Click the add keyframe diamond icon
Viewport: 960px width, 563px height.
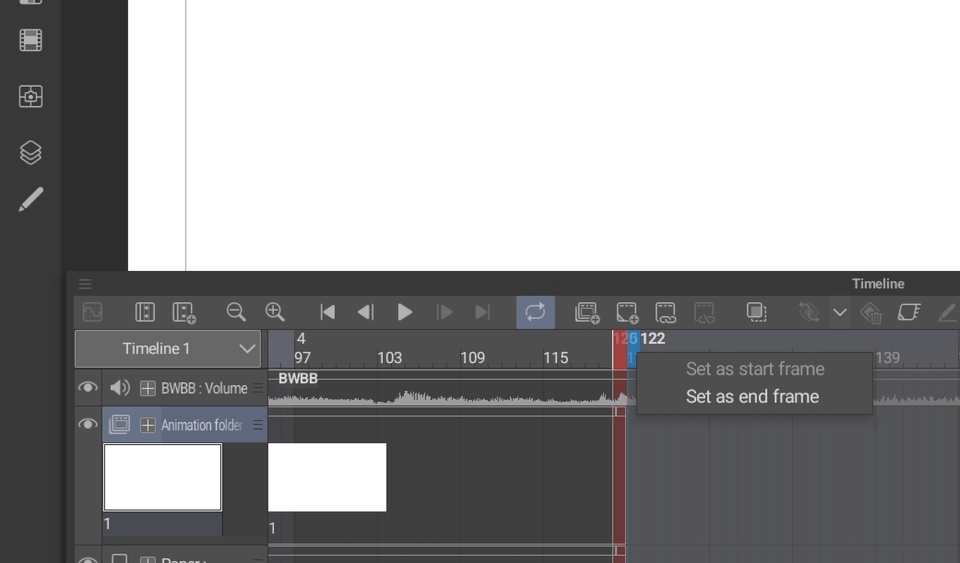pyautogui.click(x=809, y=312)
